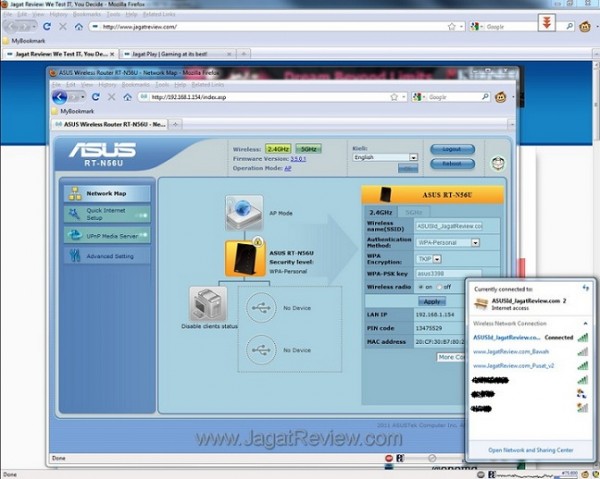Open Network and Sharing Center
This screenshot has width=600, height=479.
[530, 450]
